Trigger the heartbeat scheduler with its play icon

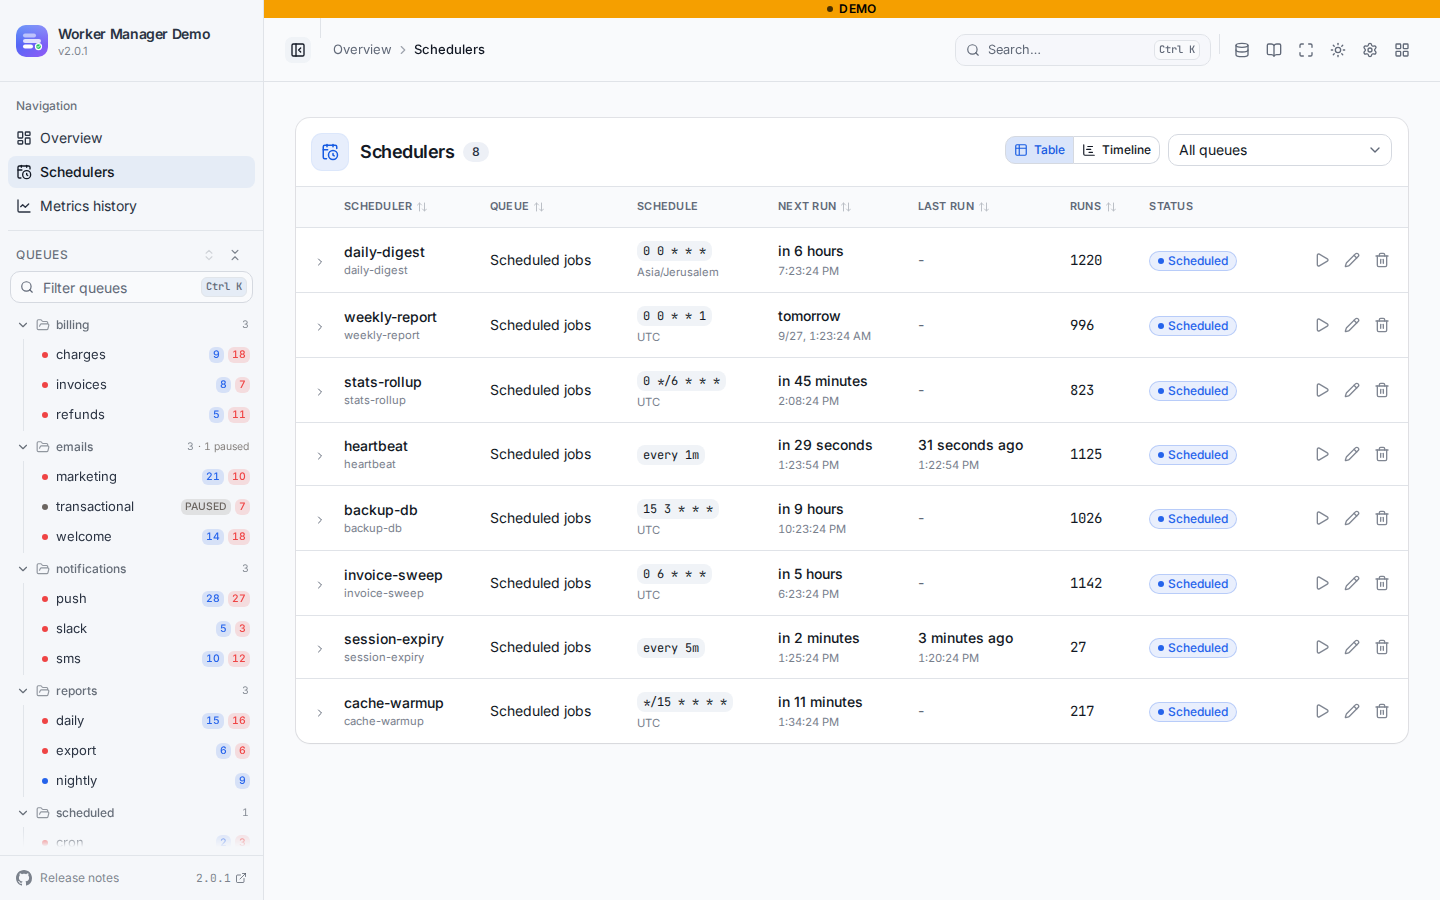(1322, 454)
